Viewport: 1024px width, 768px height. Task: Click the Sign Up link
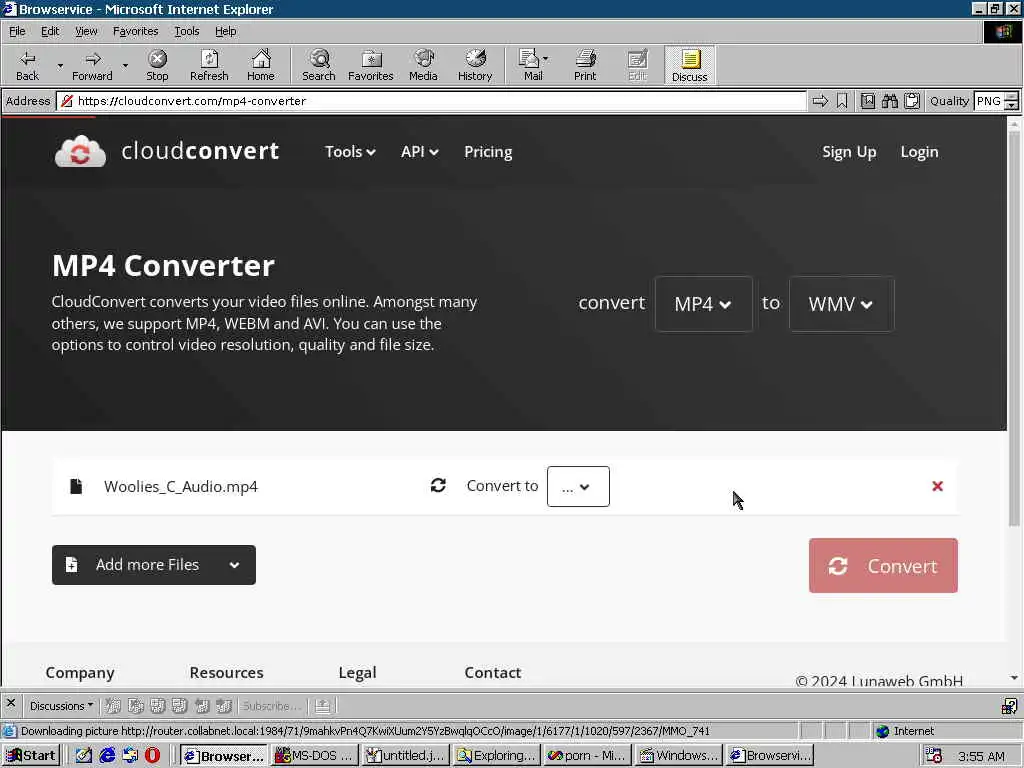pyautogui.click(x=849, y=152)
